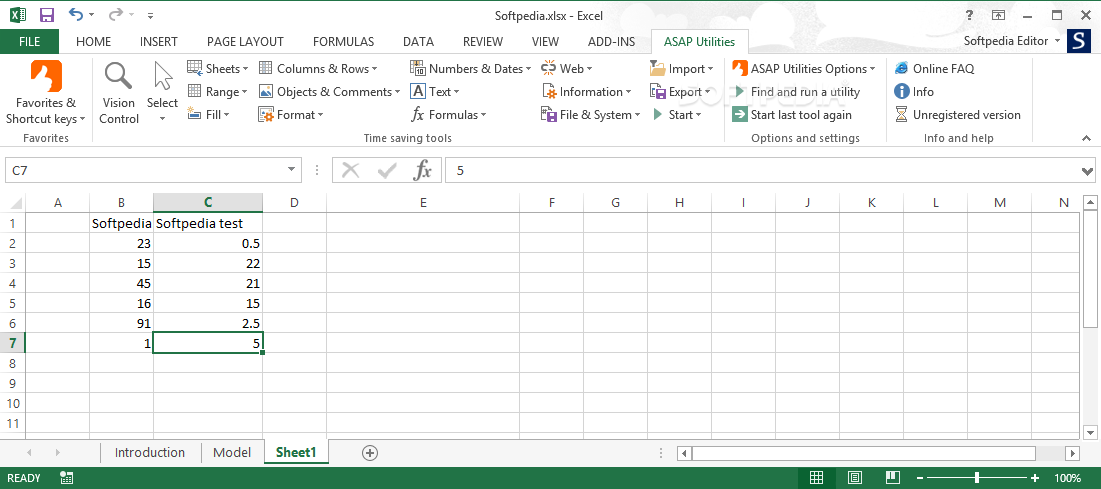This screenshot has height=489, width=1101.
Task: Click inside the Name Box showing C7
Action: [144, 170]
